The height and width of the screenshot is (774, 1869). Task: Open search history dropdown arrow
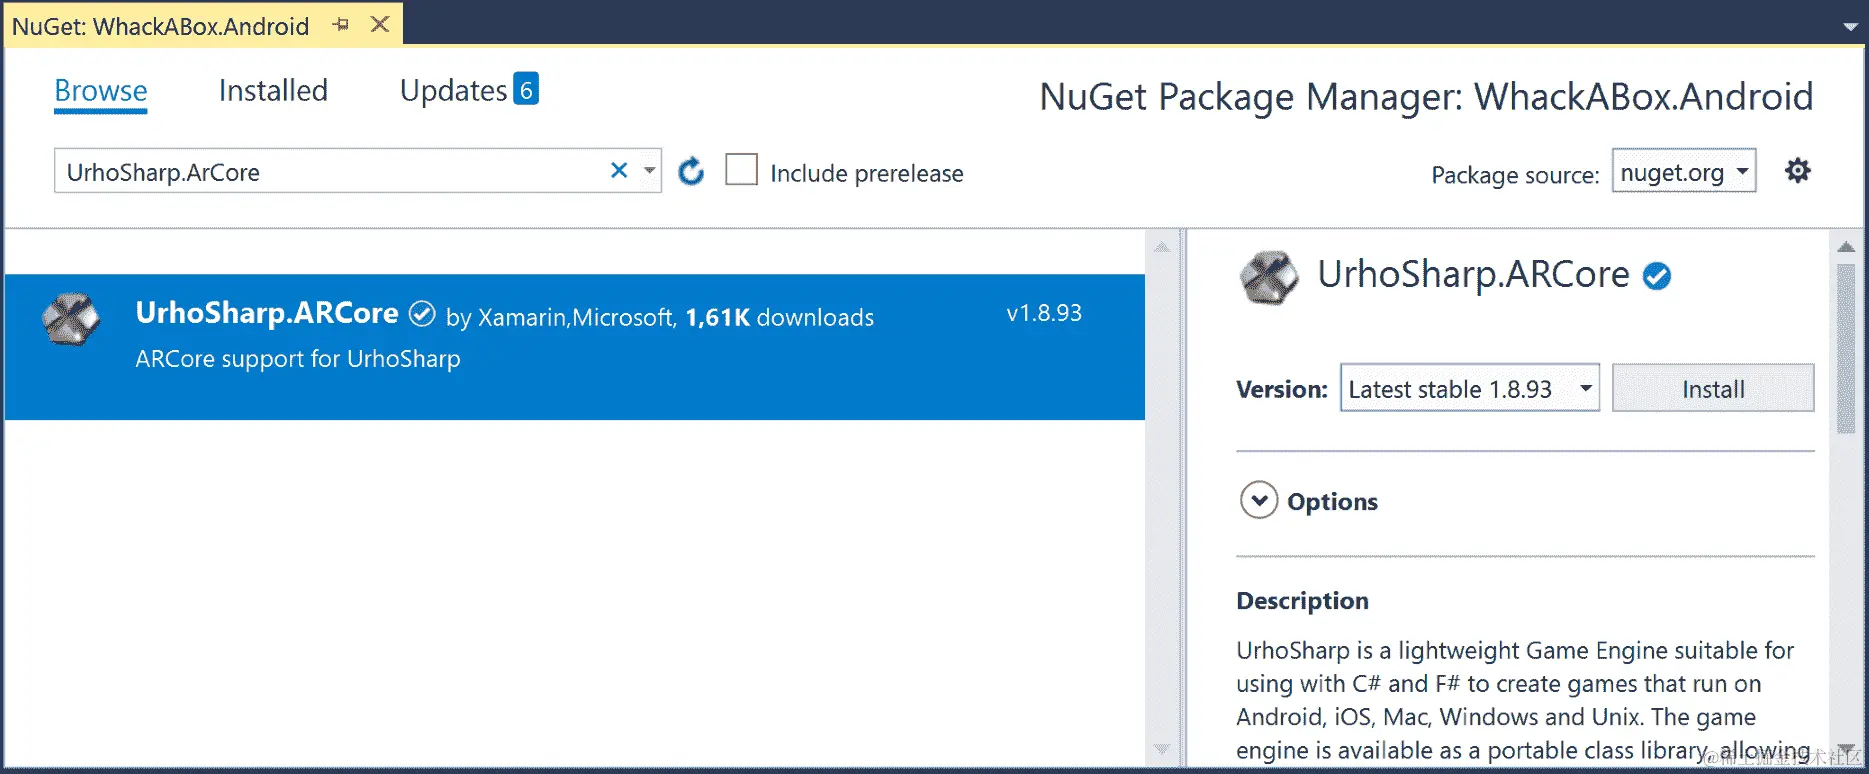(650, 171)
